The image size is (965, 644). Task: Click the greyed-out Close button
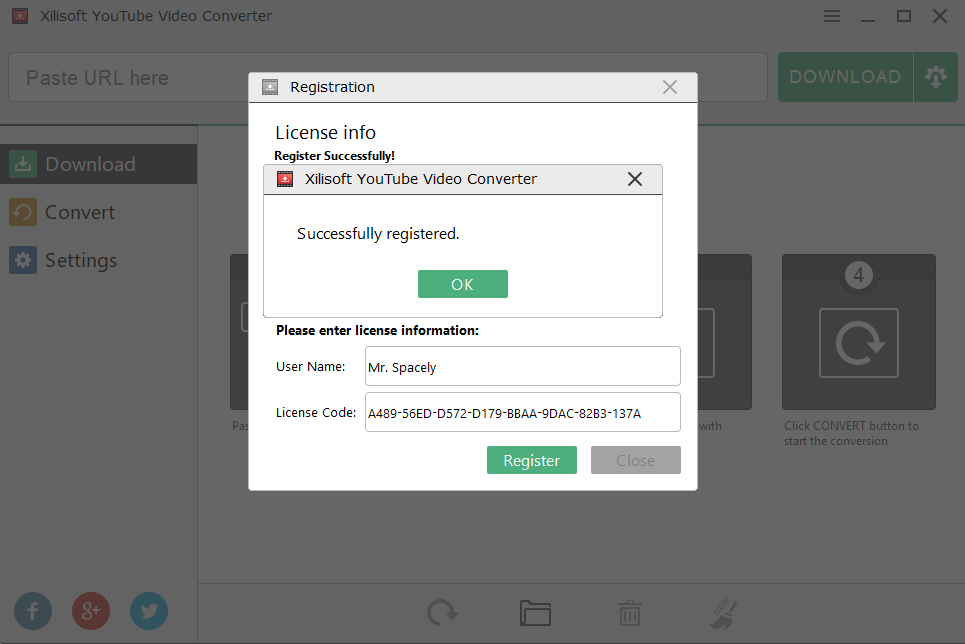(x=635, y=460)
